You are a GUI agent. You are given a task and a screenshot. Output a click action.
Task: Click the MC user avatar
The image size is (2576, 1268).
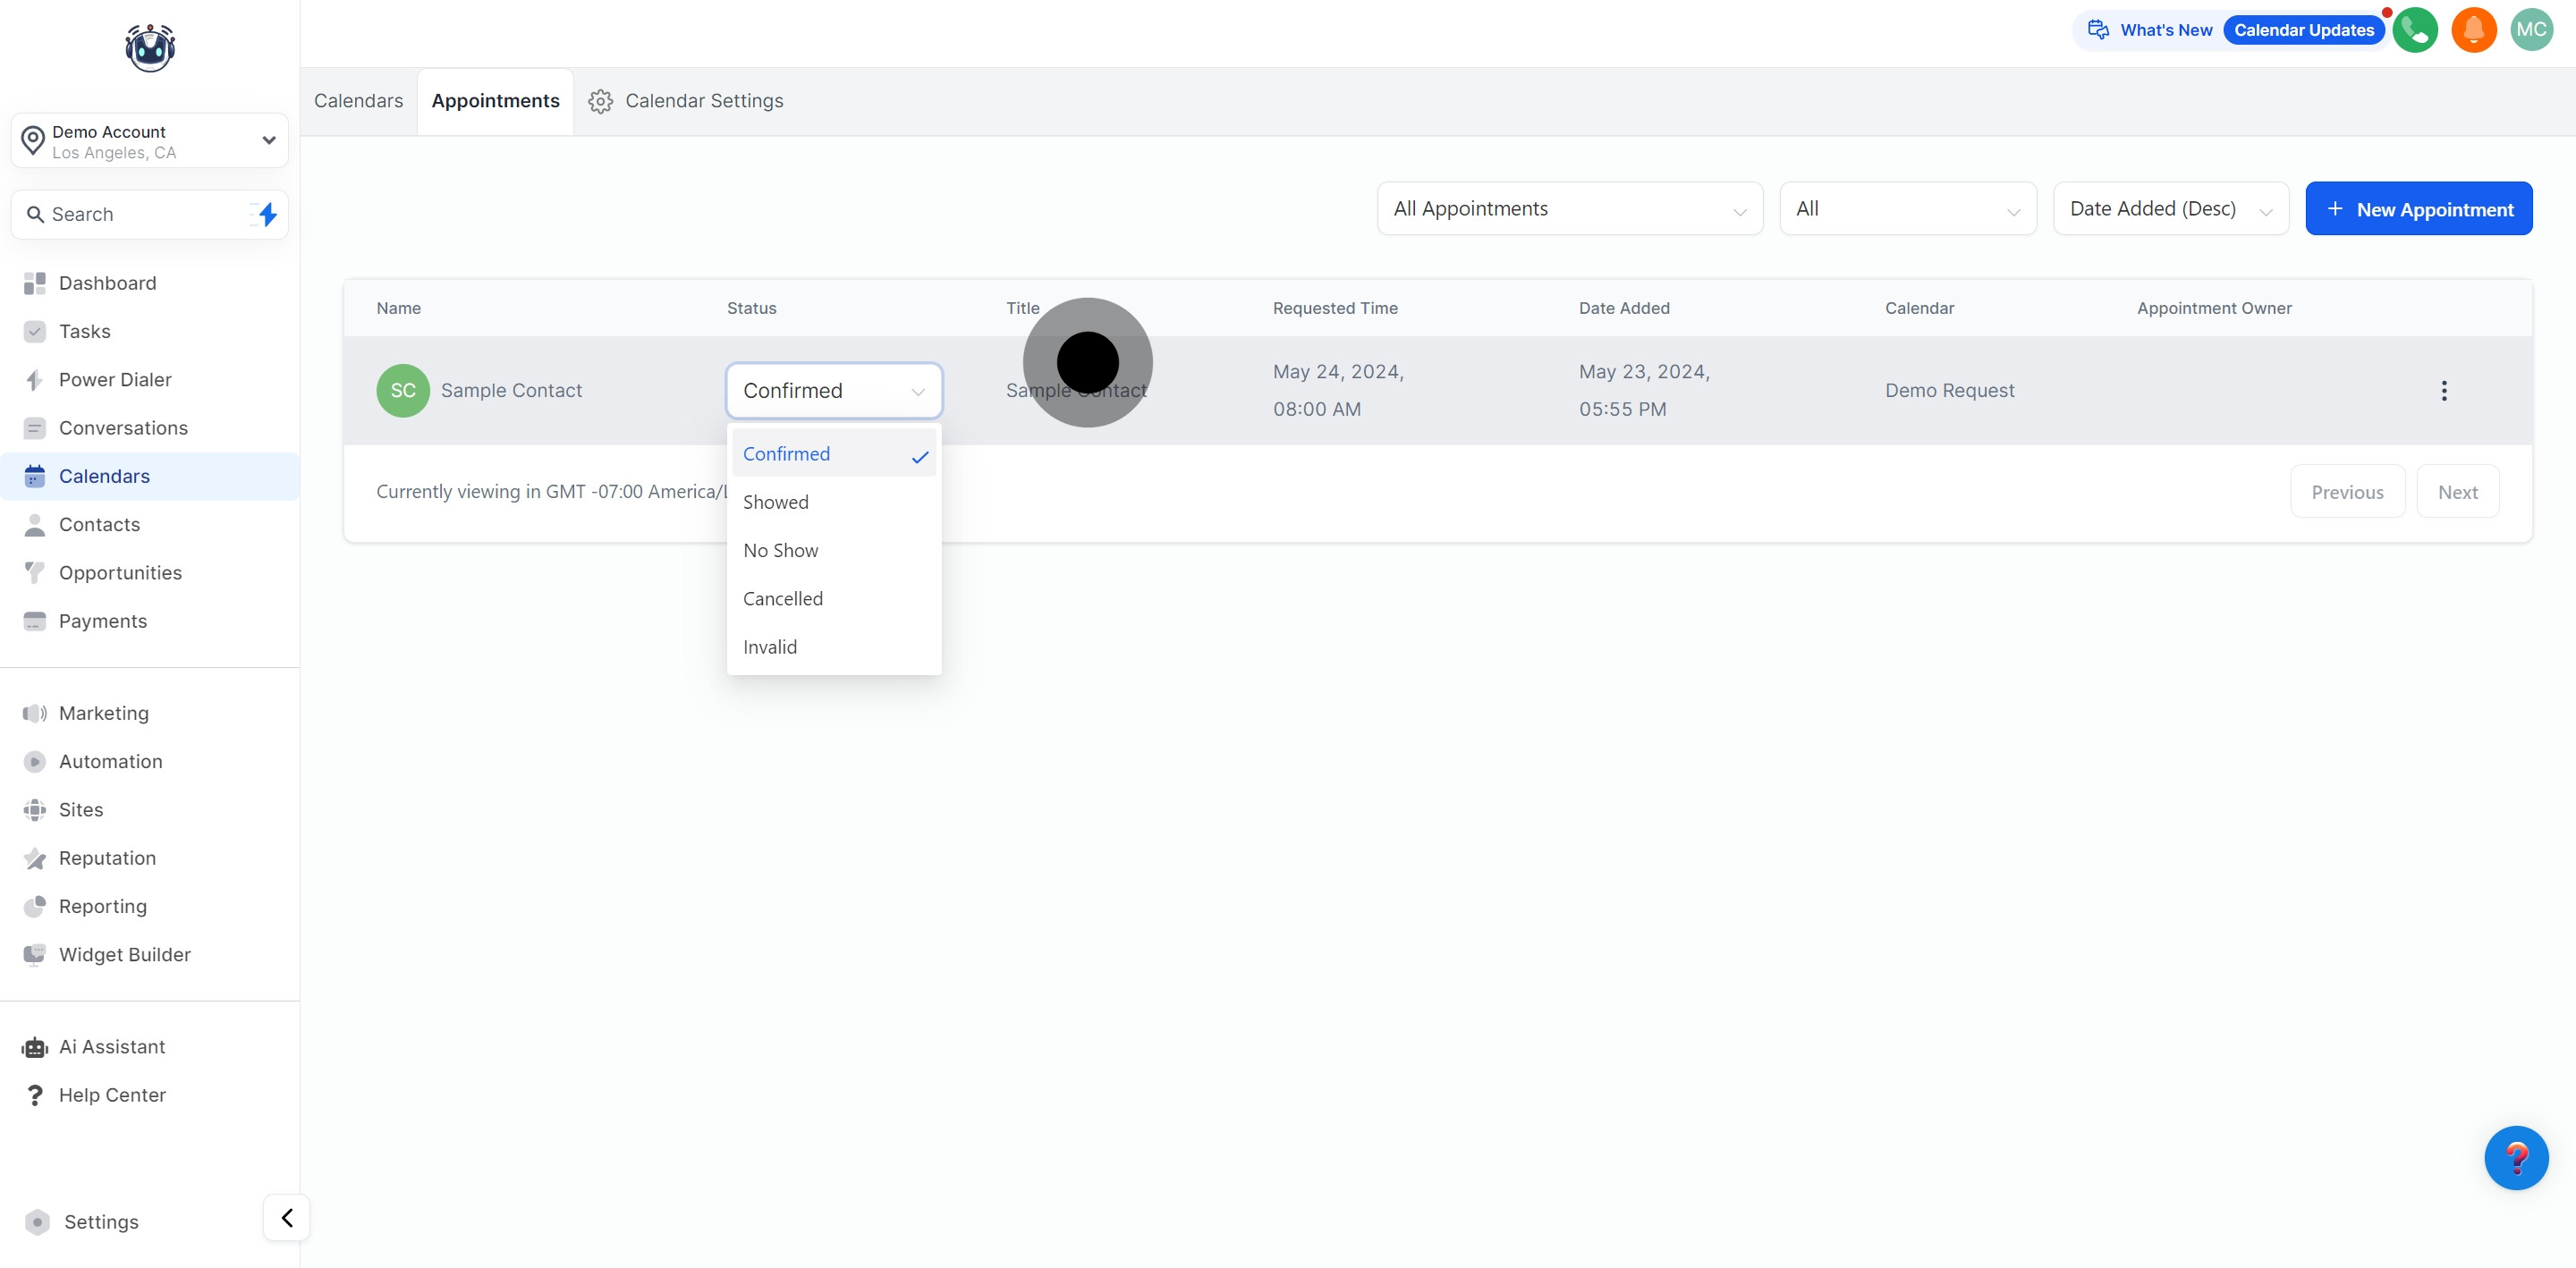2531,30
